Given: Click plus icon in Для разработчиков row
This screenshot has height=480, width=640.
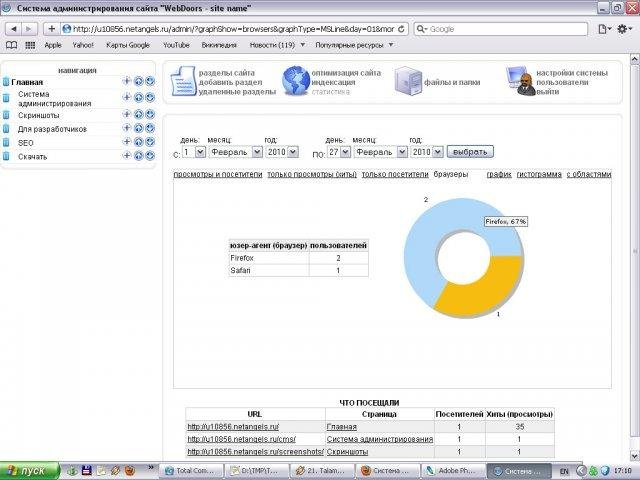Looking at the screenshot, I should coord(127,128).
